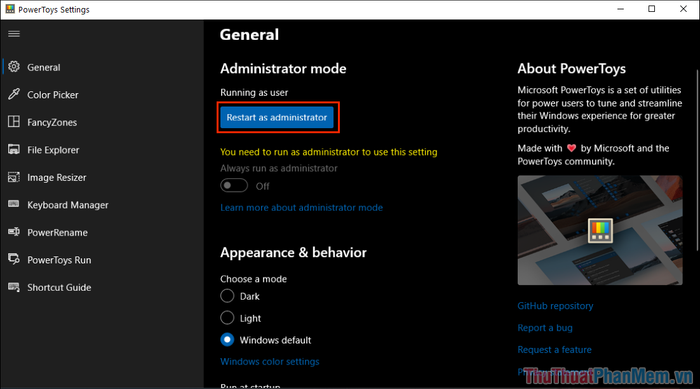Click the PowerToys preview image
Image resolution: width=700 pixels, height=389 pixels.
coord(600,230)
